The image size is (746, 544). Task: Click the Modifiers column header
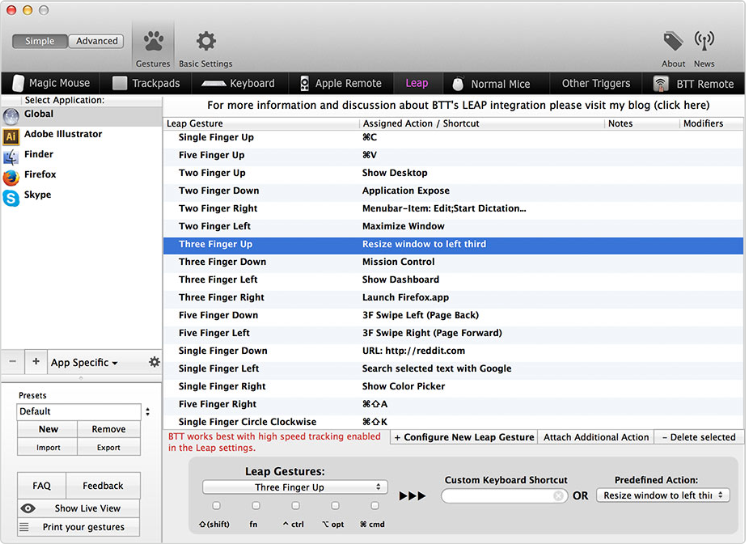tap(711, 123)
